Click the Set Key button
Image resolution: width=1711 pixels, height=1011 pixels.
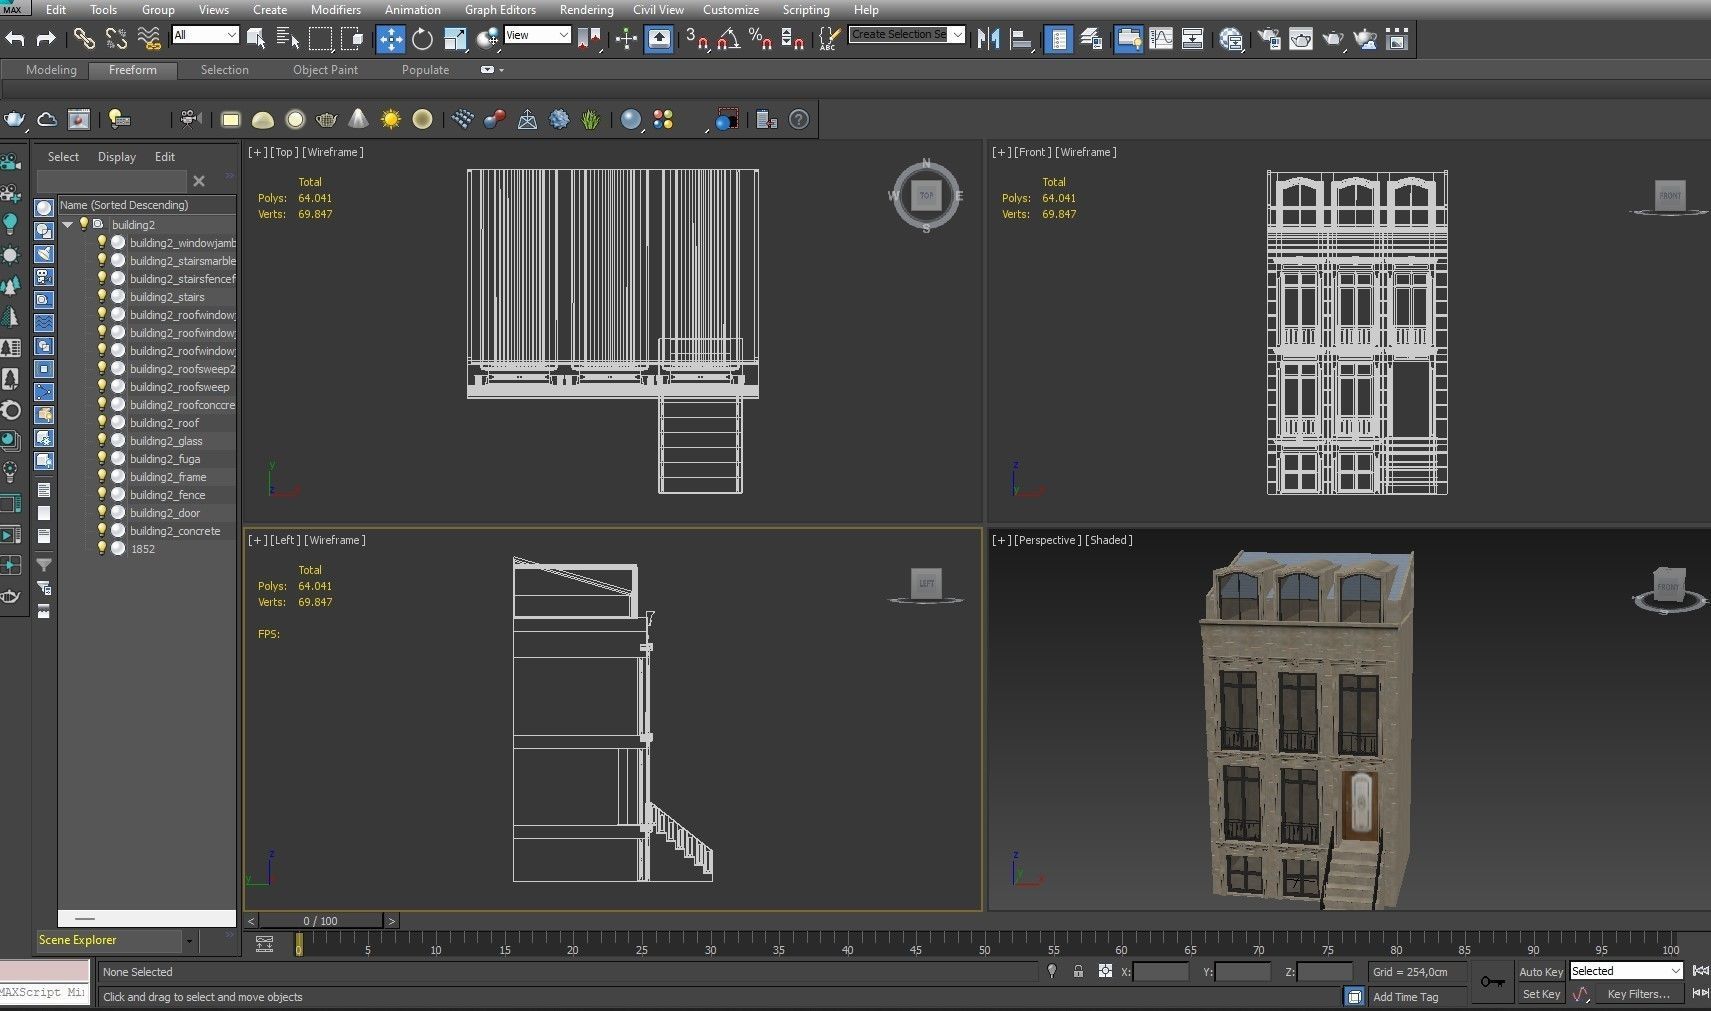click(1540, 994)
